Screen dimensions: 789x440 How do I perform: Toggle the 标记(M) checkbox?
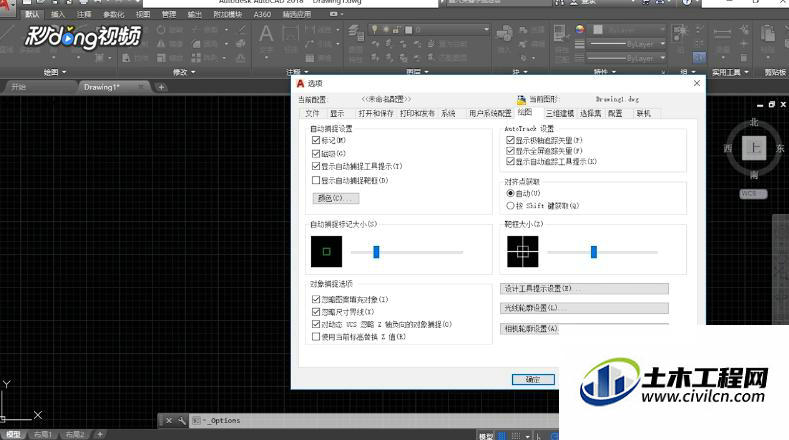(316, 140)
